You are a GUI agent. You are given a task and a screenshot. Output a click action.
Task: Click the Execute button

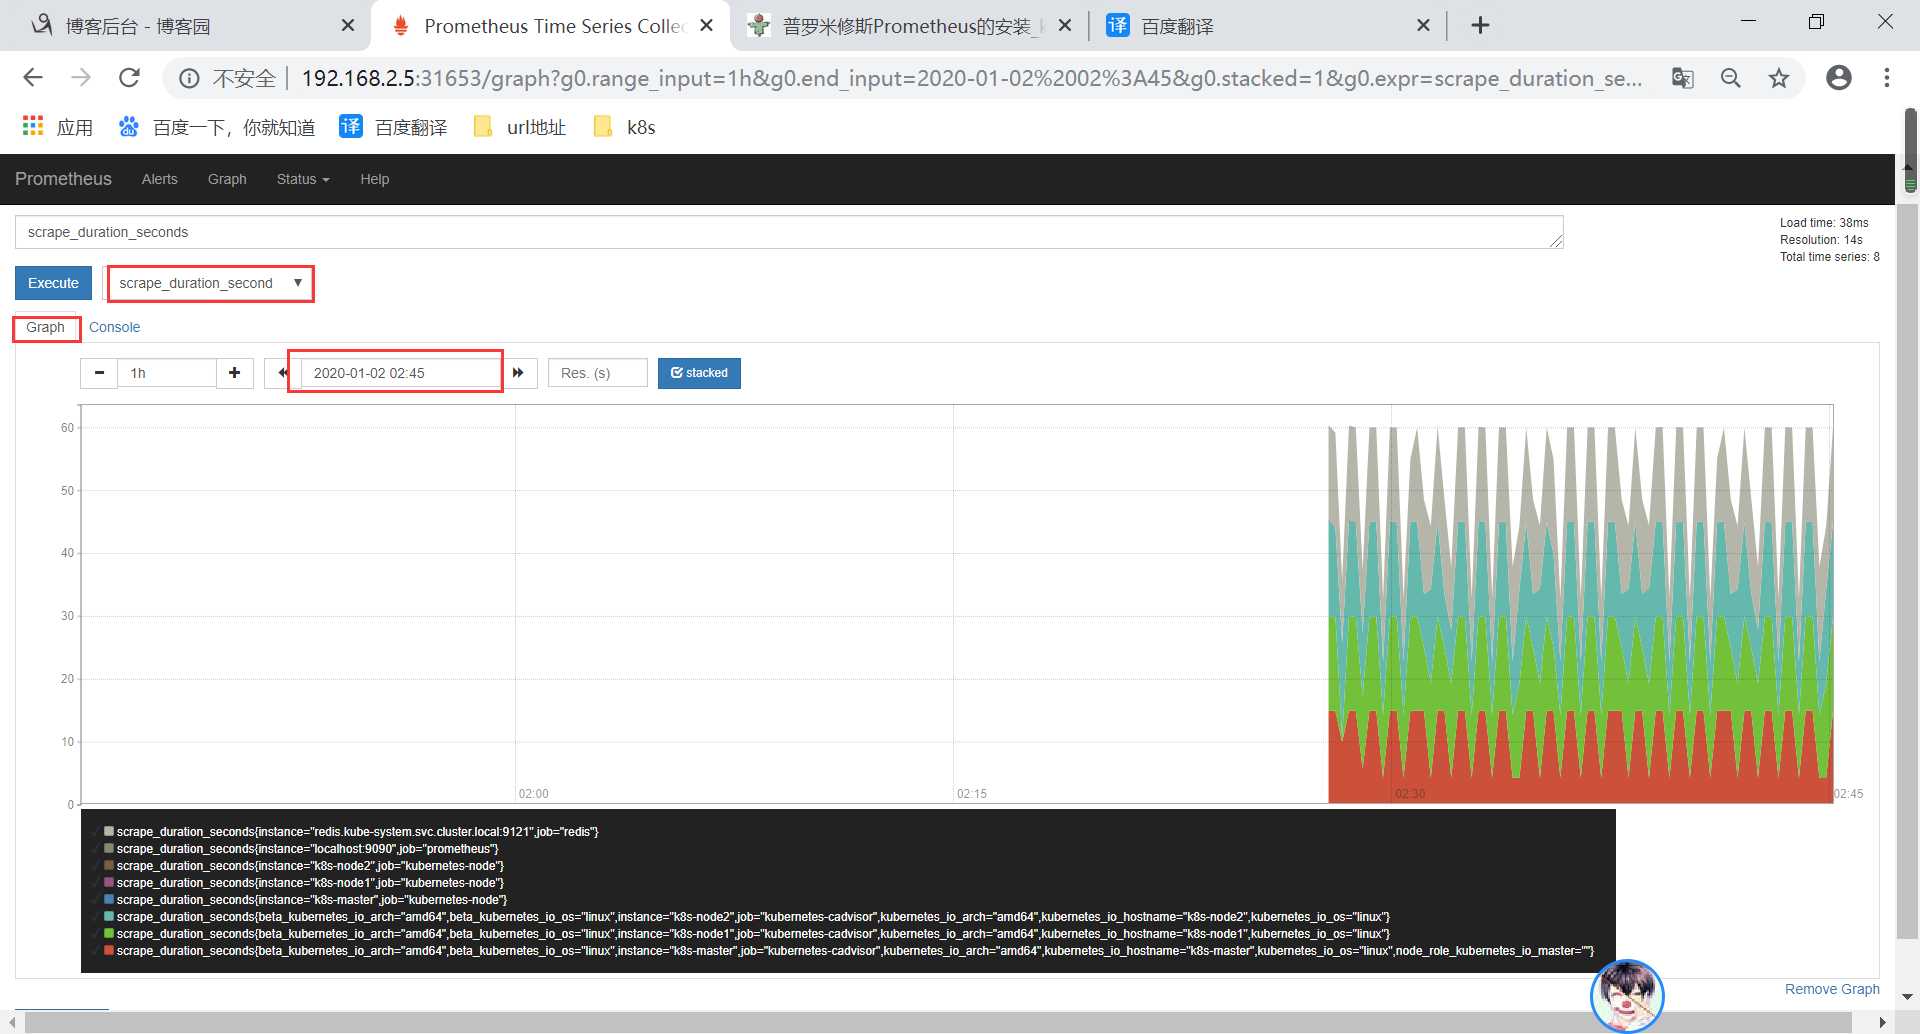pyautogui.click(x=53, y=283)
